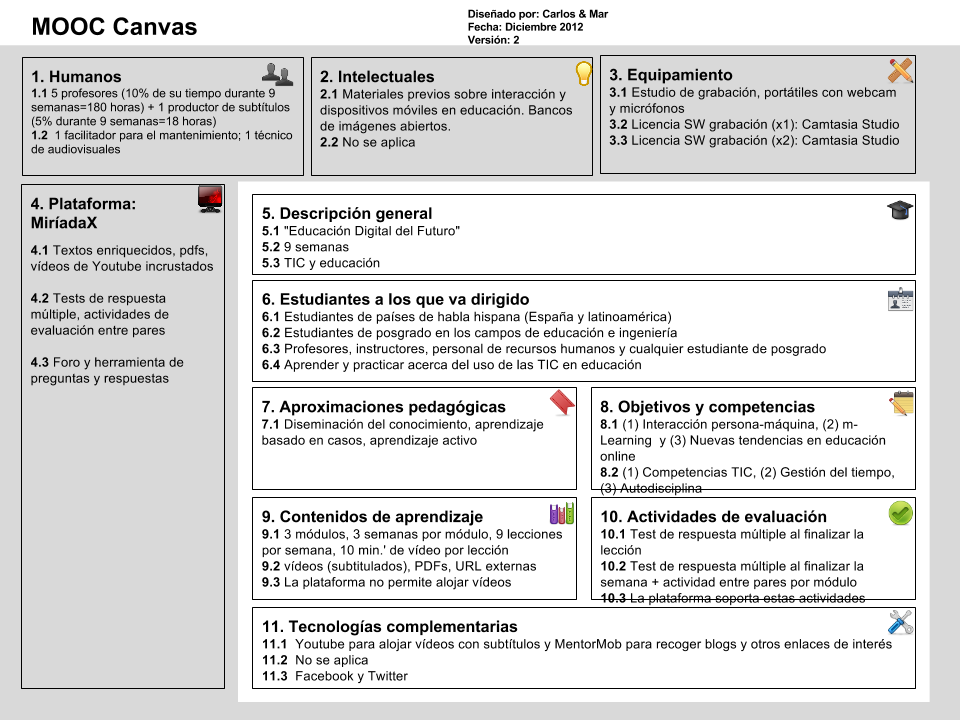The height and width of the screenshot is (720, 960).
Task: Click item 6.4 Aprender y practicar TIC
Action: pos(452,364)
